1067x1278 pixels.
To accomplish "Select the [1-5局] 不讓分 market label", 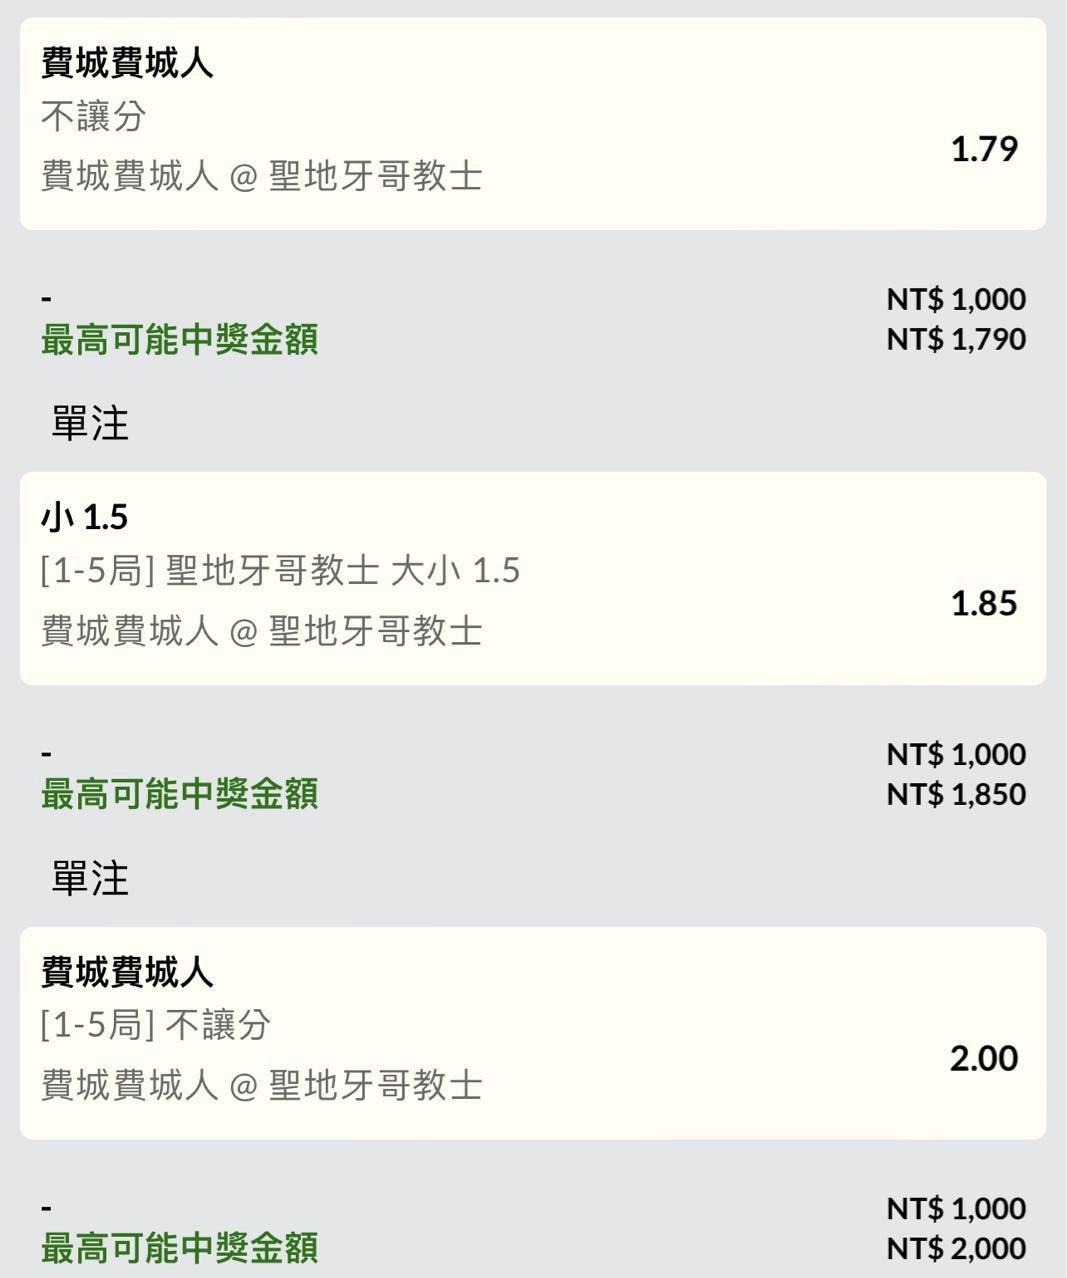I will pyautogui.click(x=156, y=1025).
